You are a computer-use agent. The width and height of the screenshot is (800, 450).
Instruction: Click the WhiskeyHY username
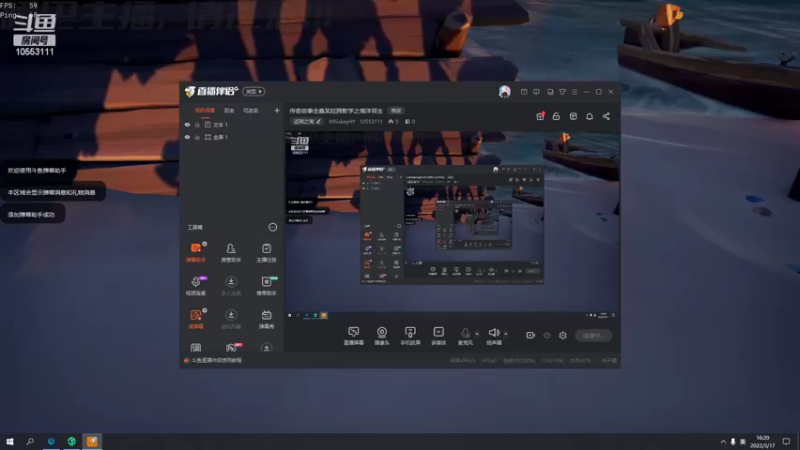click(x=342, y=121)
